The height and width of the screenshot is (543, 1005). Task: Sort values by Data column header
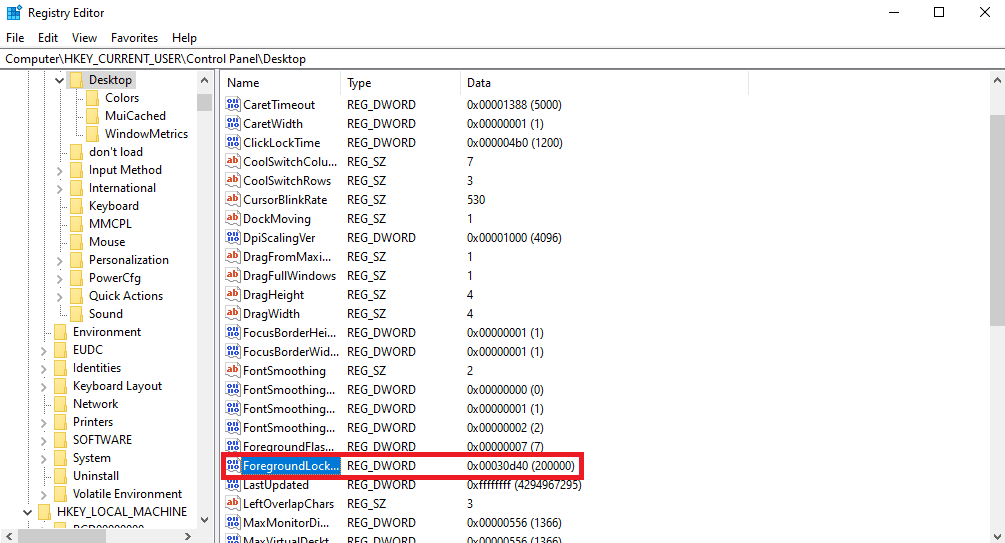(x=604, y=83)
